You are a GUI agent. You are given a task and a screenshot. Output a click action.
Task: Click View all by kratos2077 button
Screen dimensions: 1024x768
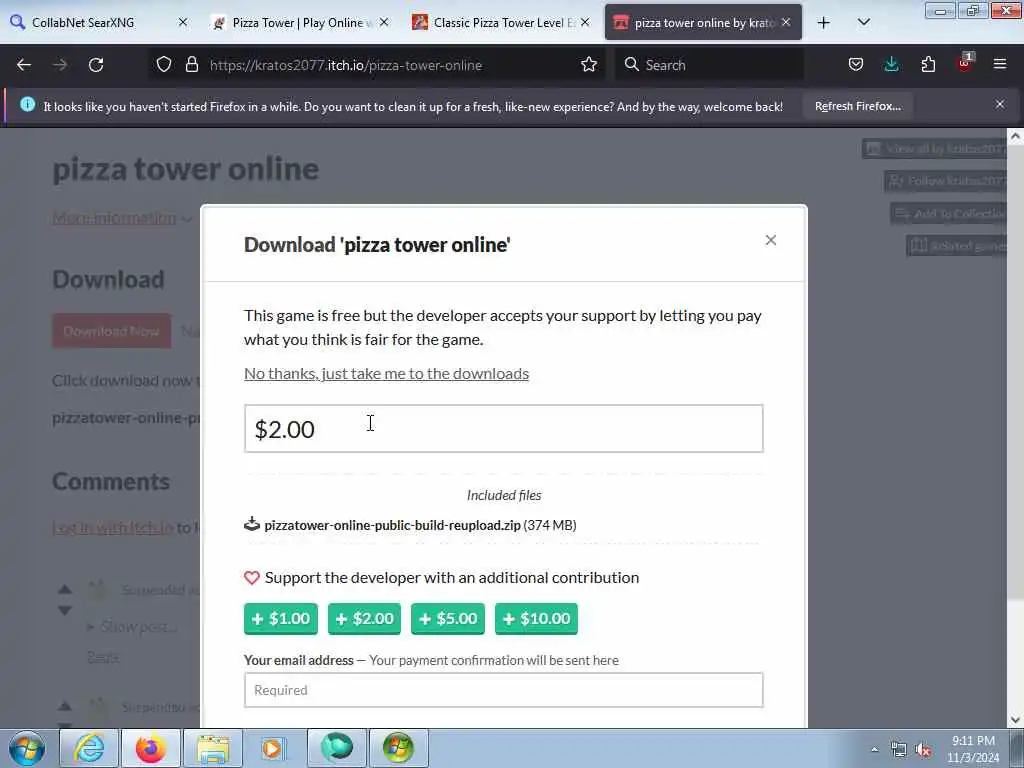coord(934,149)
